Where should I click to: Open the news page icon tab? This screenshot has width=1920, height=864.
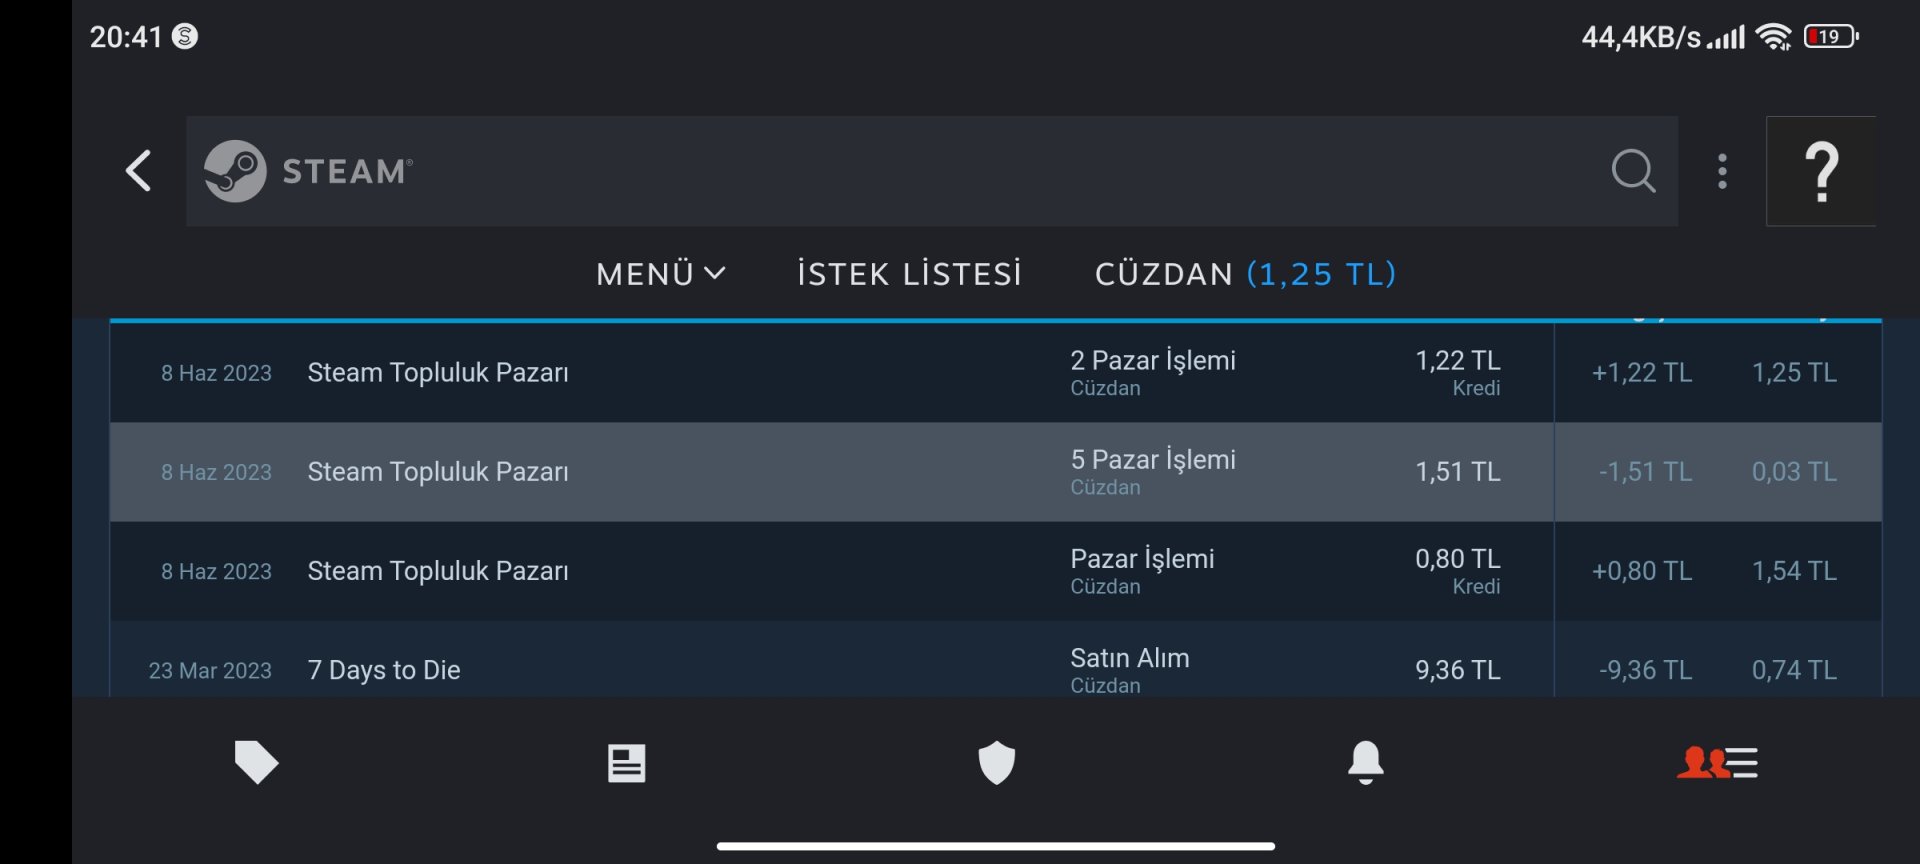627,763
